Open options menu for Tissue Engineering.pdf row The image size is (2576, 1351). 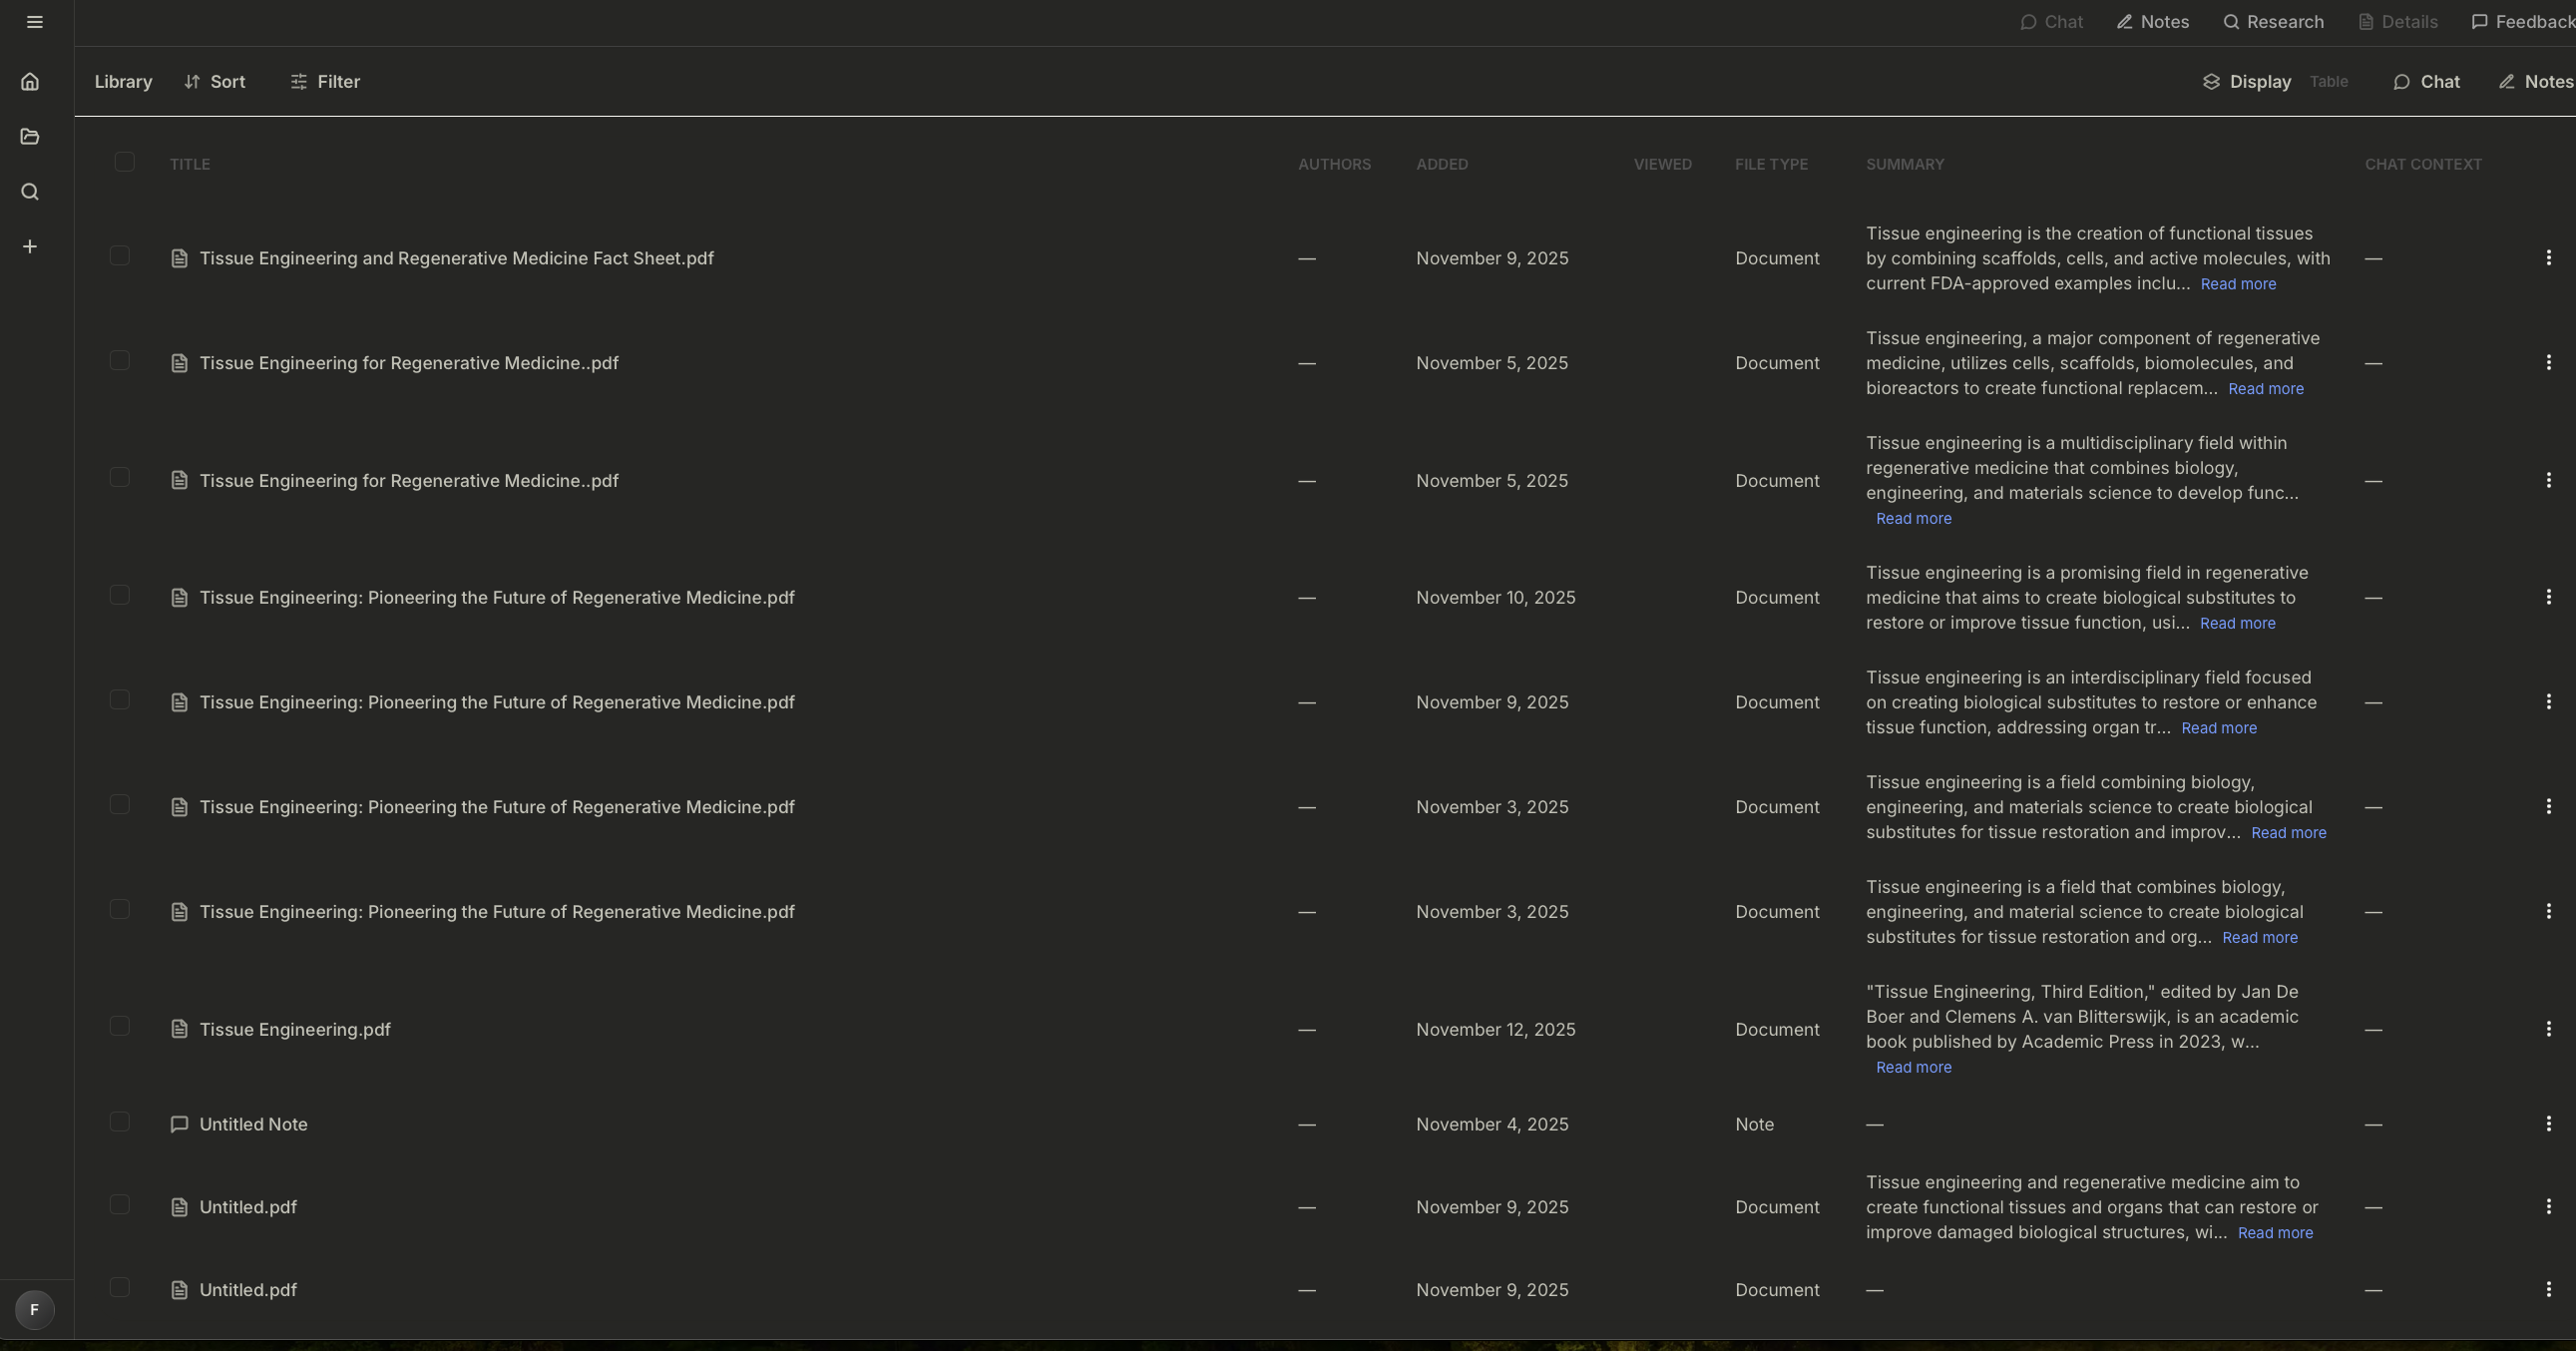[2549, 1029]
